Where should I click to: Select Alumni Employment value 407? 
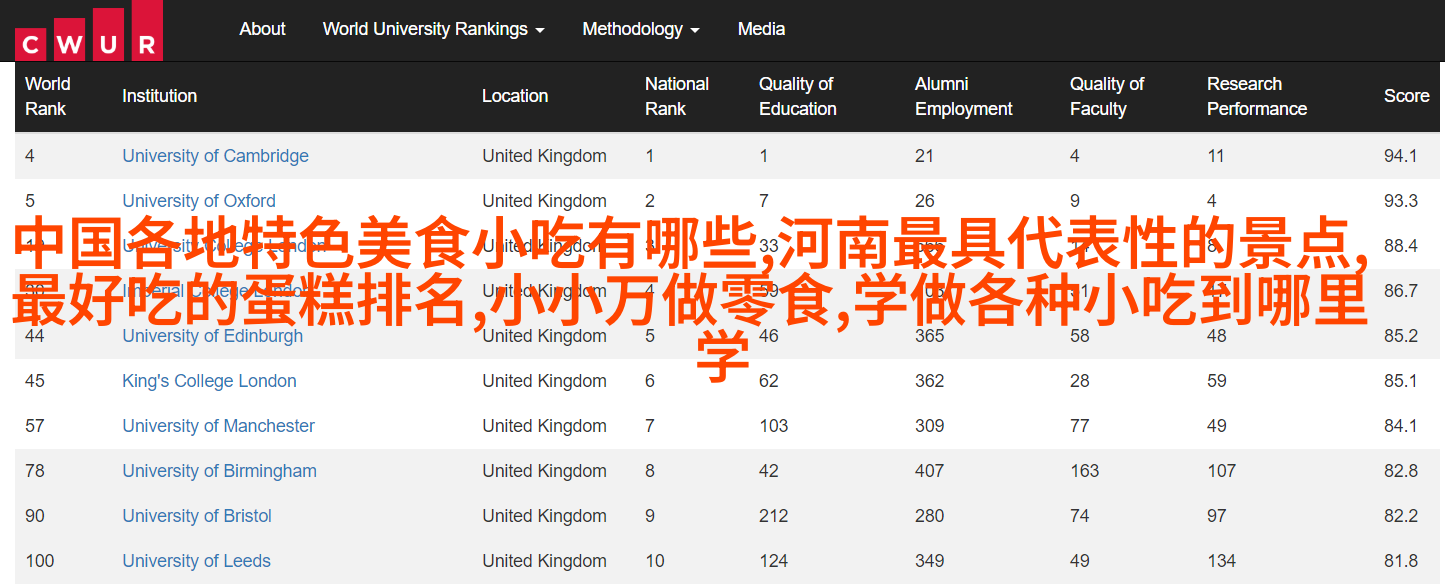930,471
